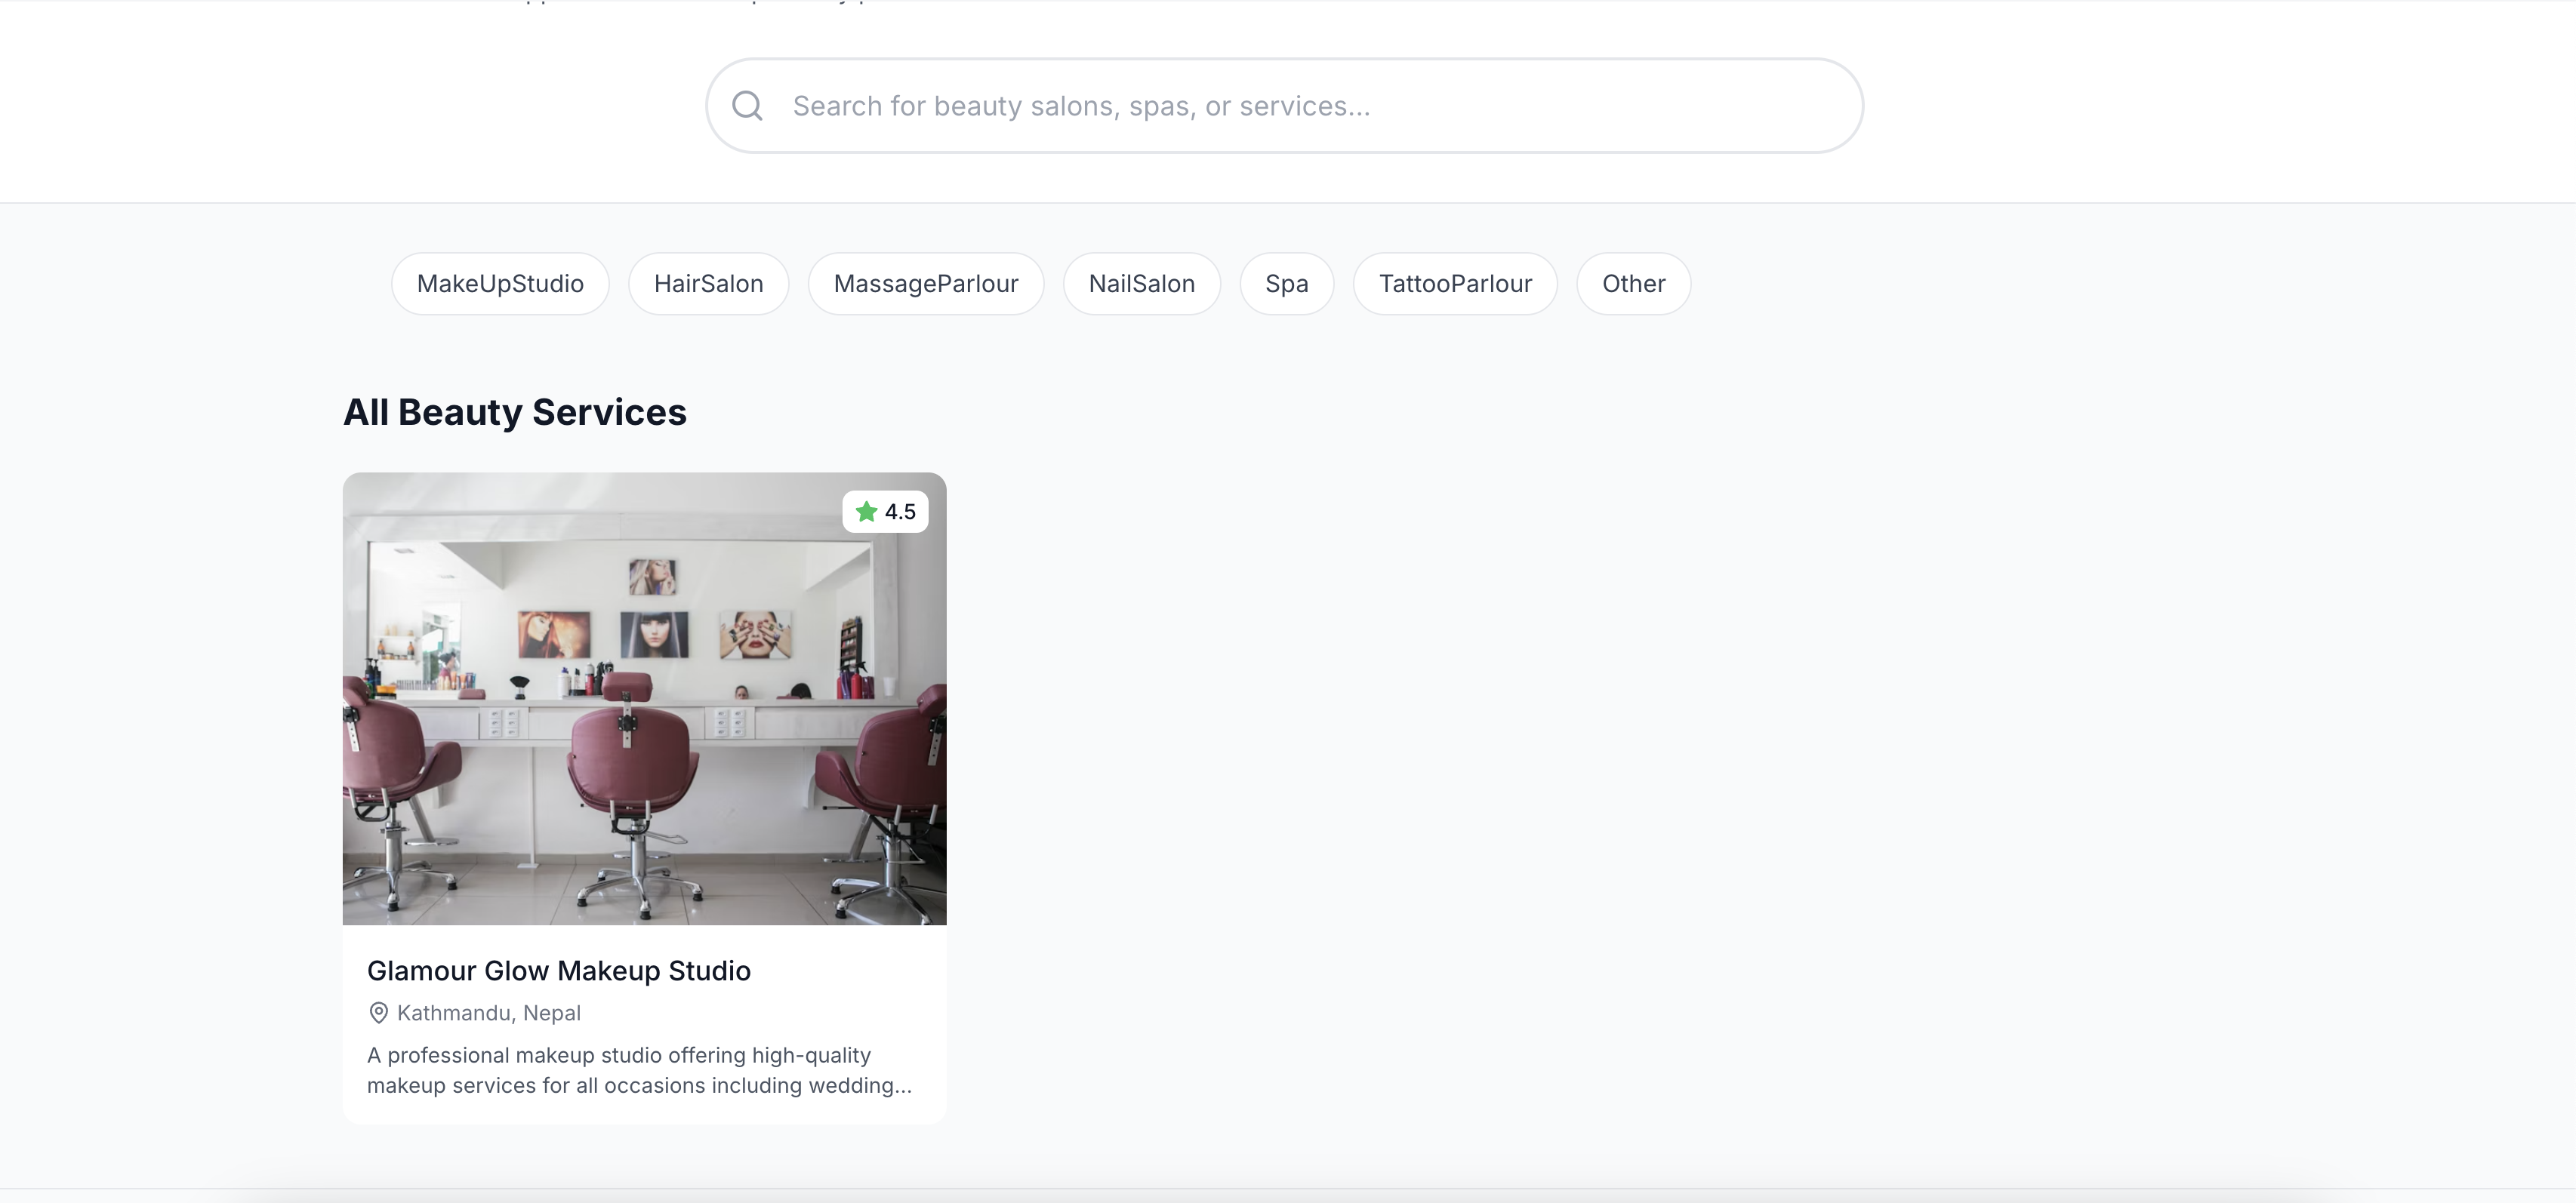The height and width of the screenshot is (1203, 2576).
Task: Select the HairSalon category icon
Action: (x=708, y=282)
